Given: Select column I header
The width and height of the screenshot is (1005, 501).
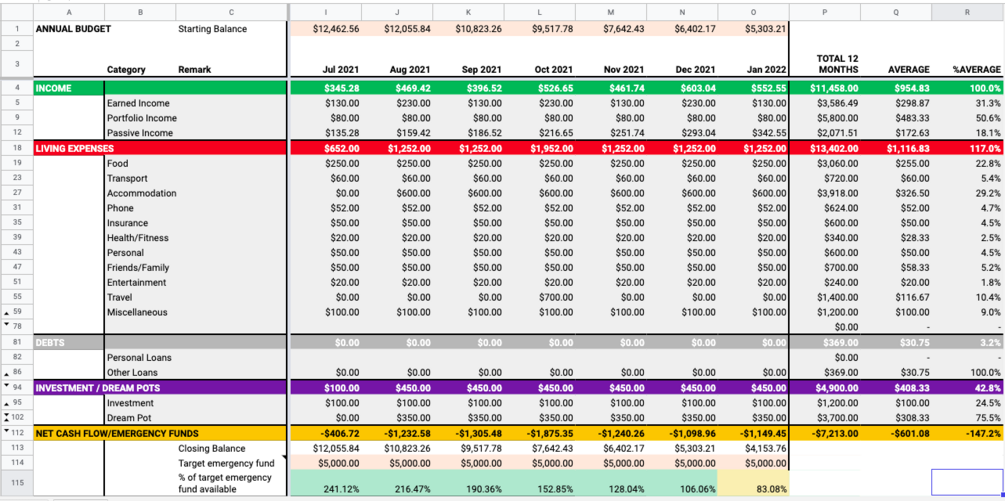Looking at the screenshot, I should (326, 12).
